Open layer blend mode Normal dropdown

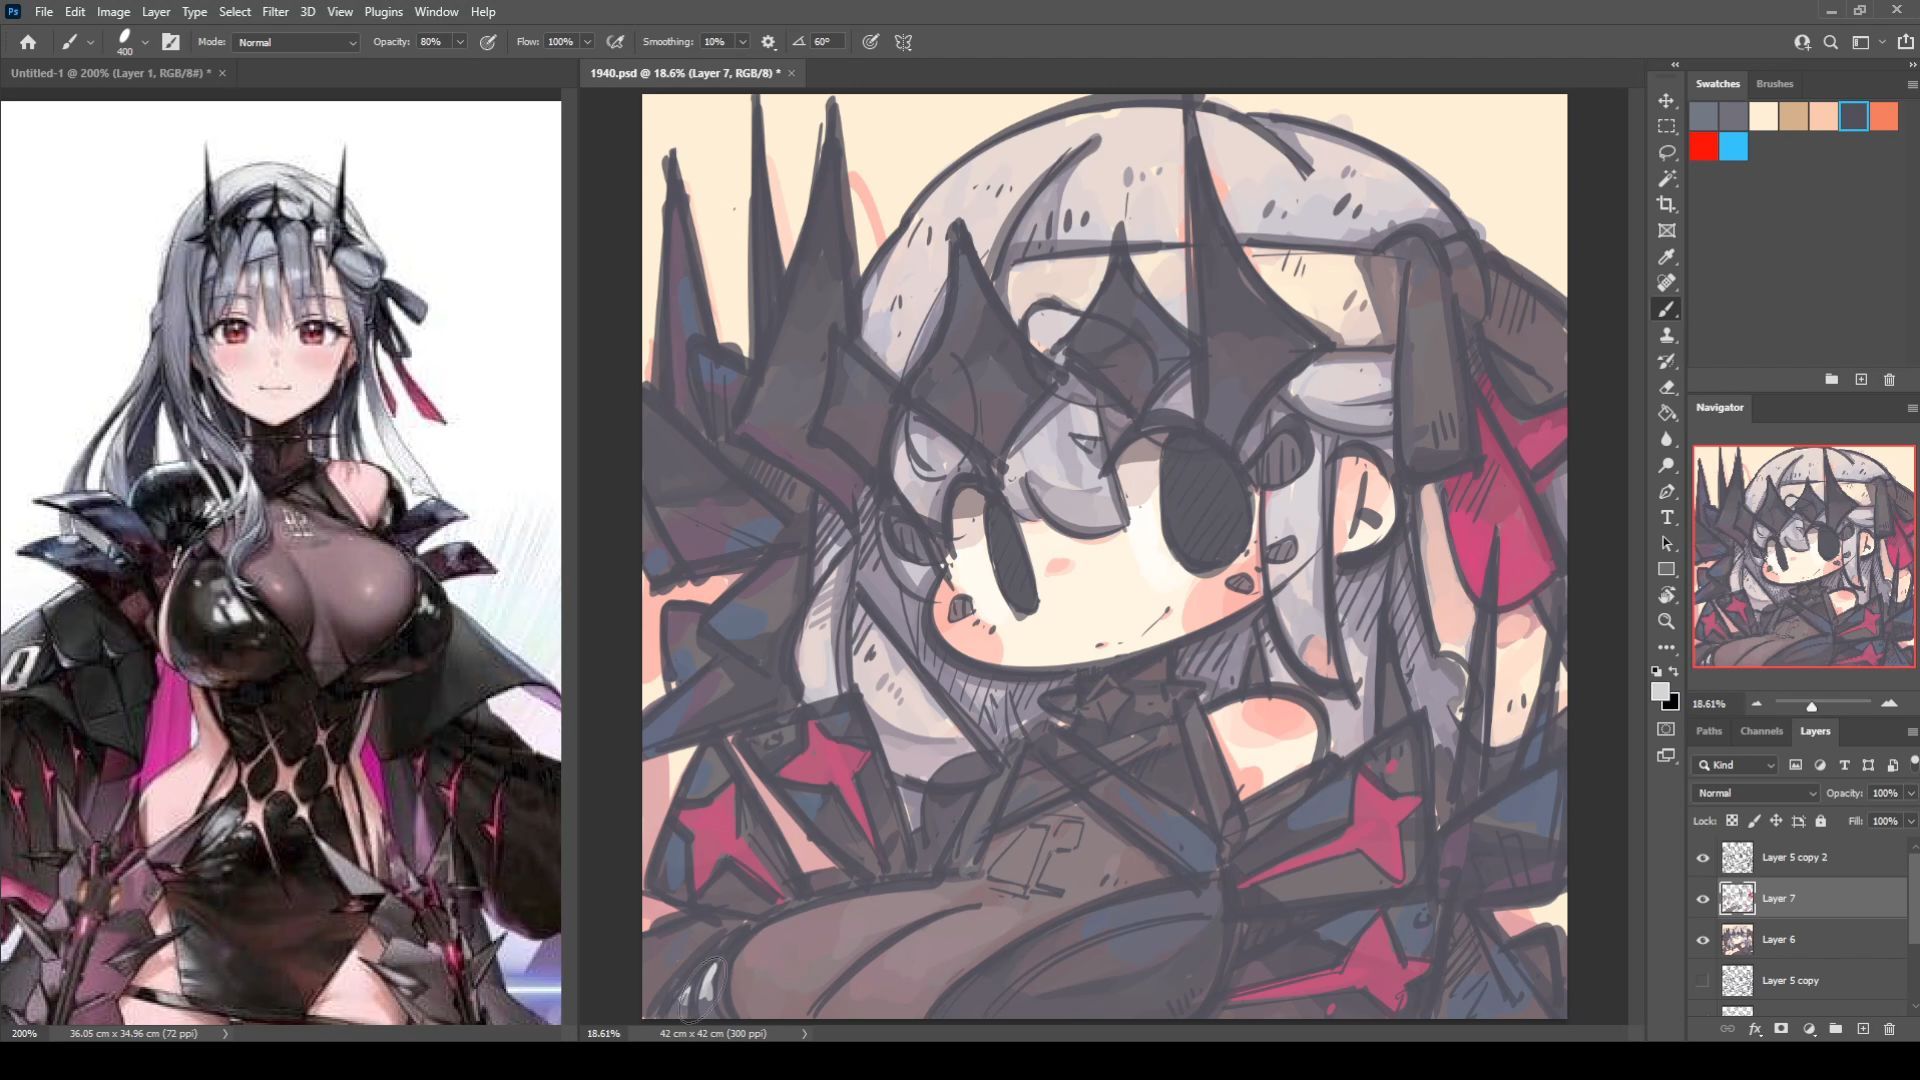pyautogui.click(x=1755, y=793)
